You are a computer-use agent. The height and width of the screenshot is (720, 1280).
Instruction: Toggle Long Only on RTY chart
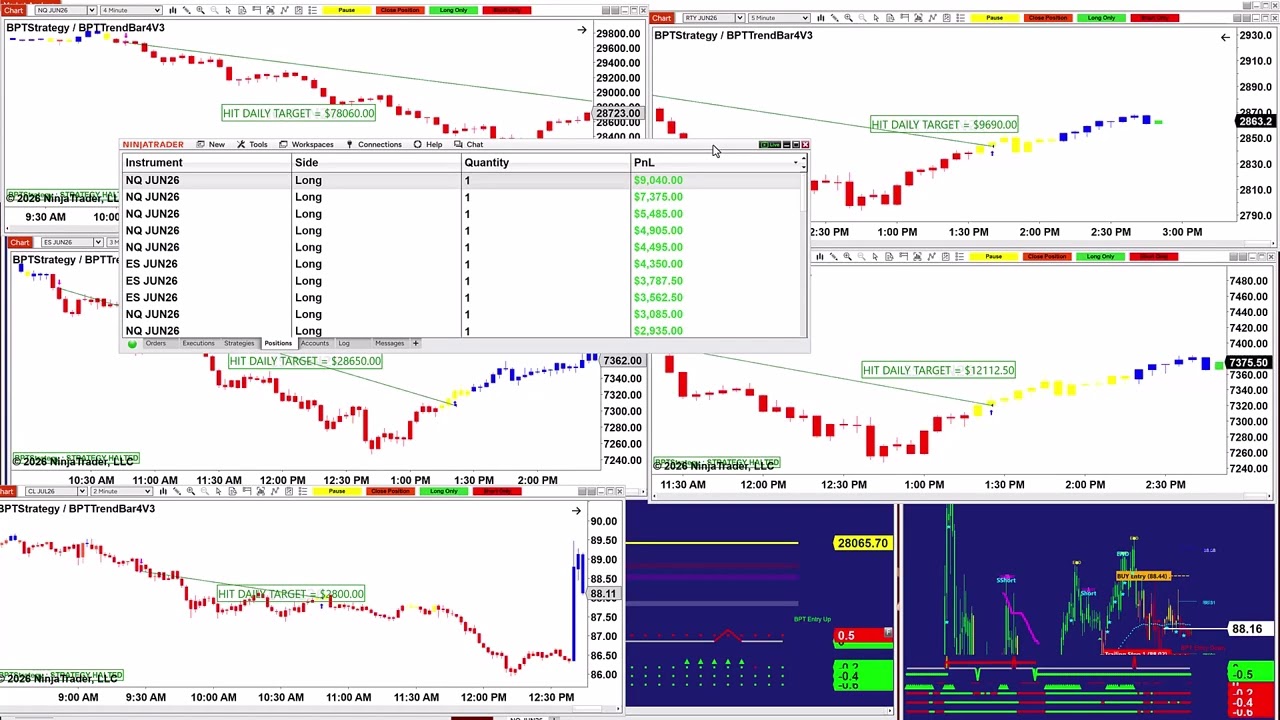(1101, 18)
